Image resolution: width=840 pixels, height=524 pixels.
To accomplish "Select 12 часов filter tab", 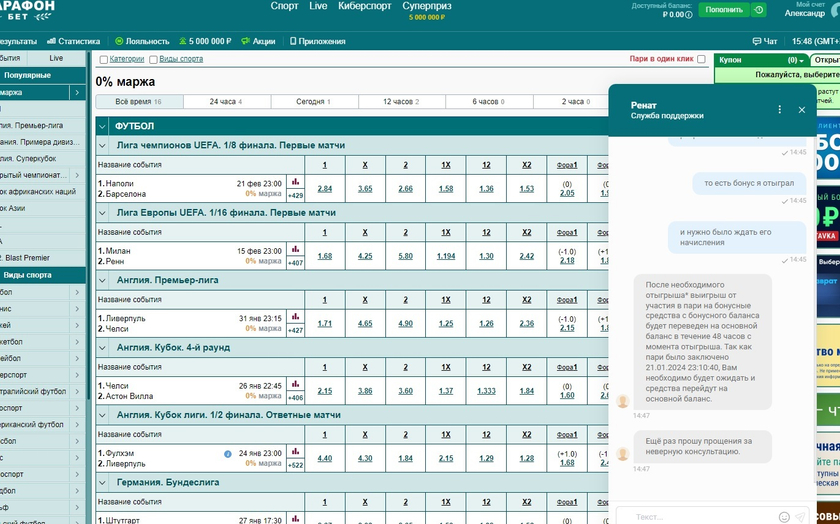I will [x=402, y=101].
